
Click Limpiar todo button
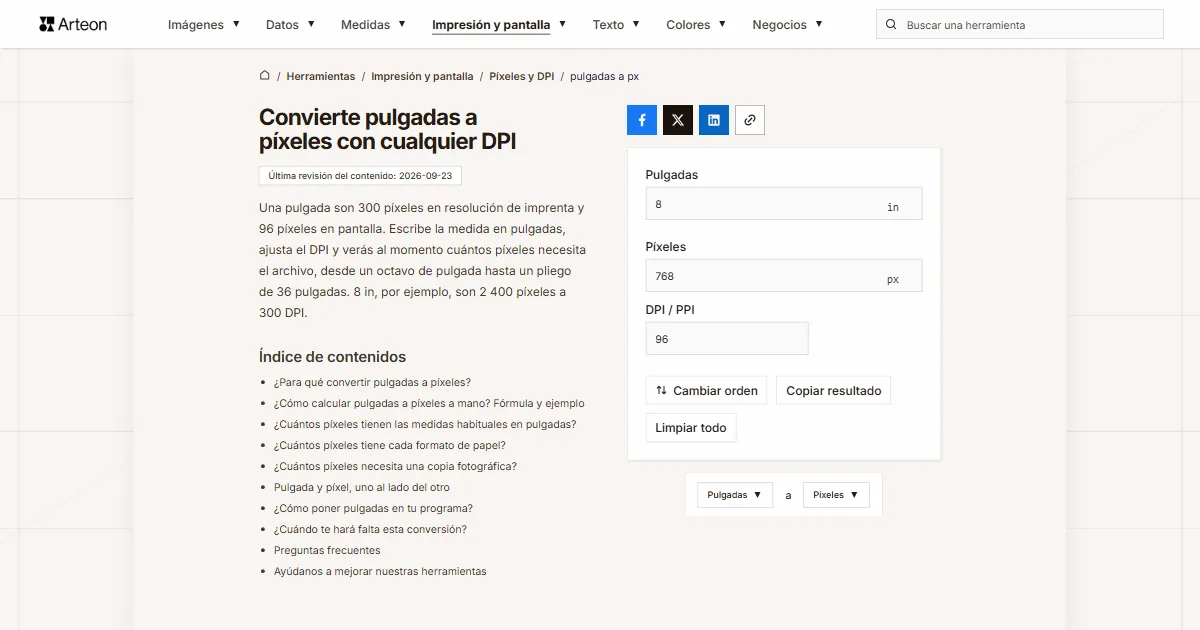pyautogui.click(x=691, y=428)
